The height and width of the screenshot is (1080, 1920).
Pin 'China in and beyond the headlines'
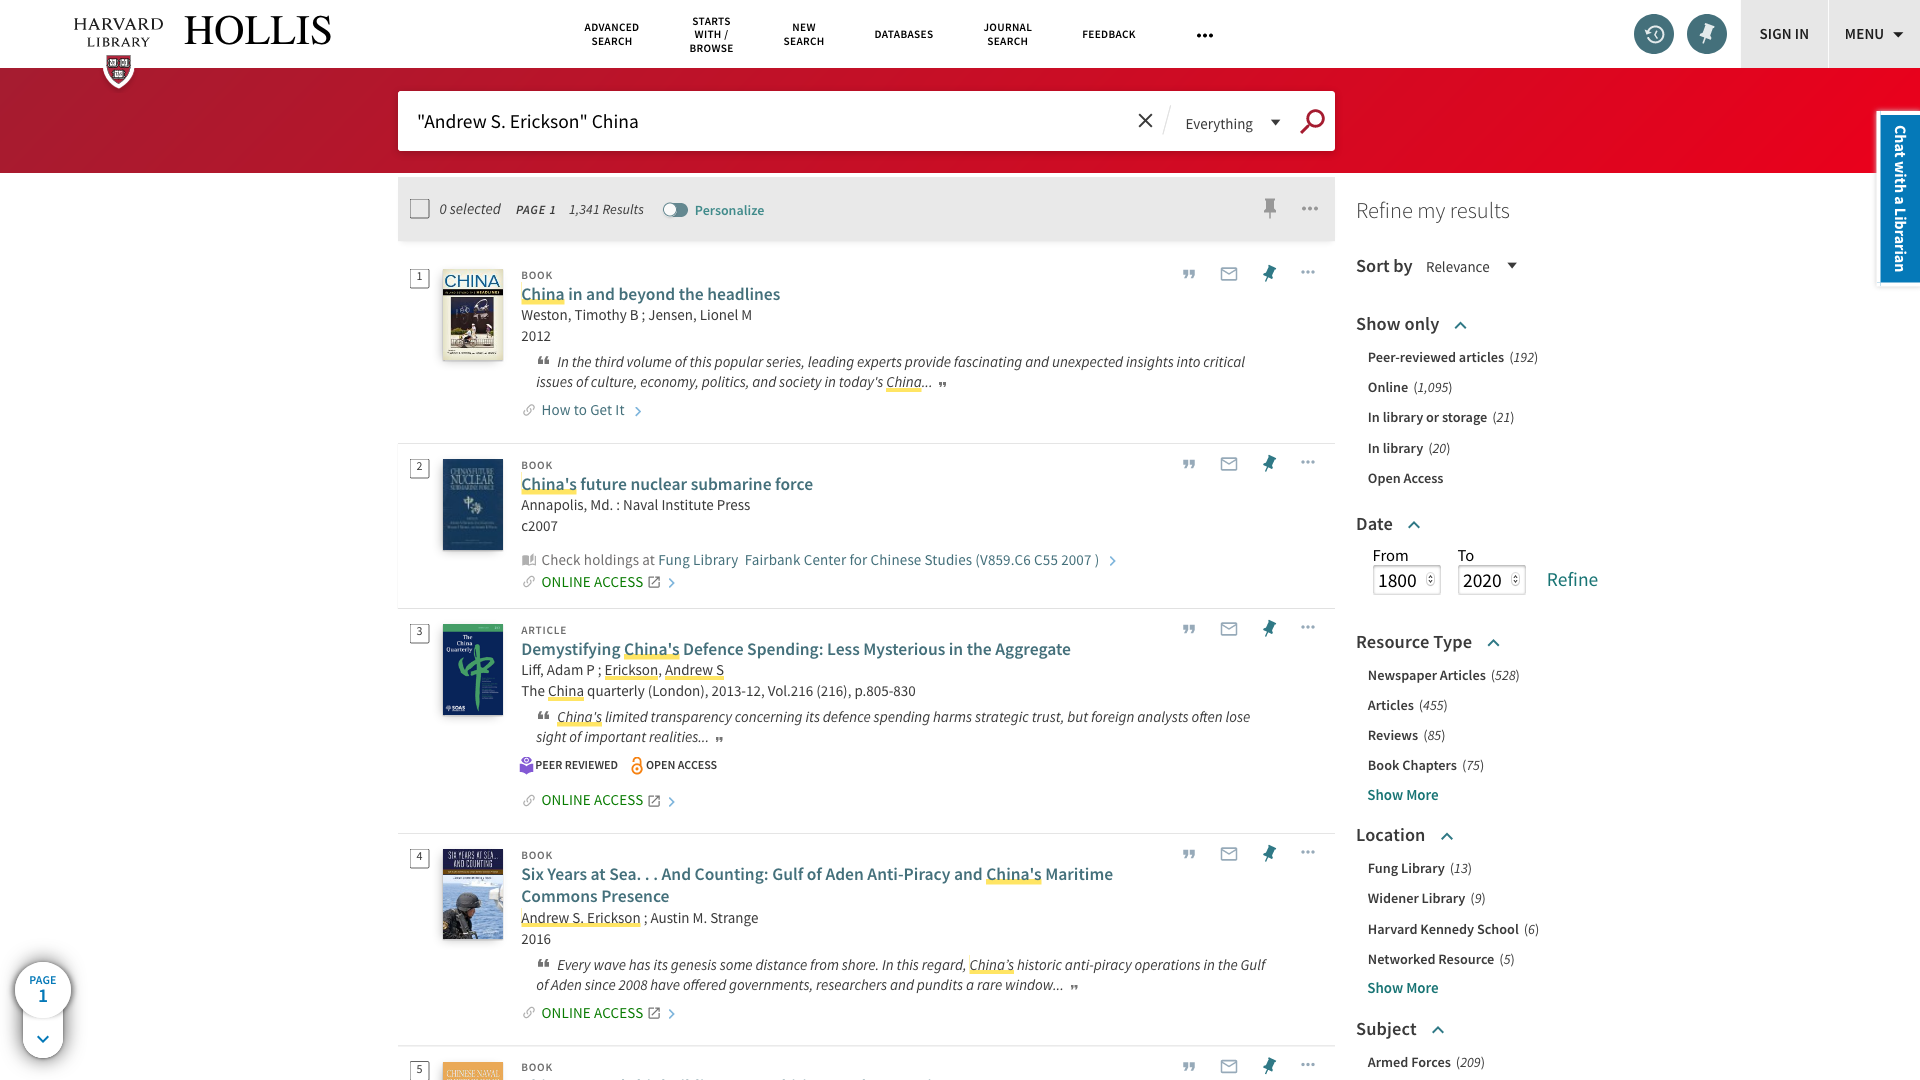(1269, 273)
